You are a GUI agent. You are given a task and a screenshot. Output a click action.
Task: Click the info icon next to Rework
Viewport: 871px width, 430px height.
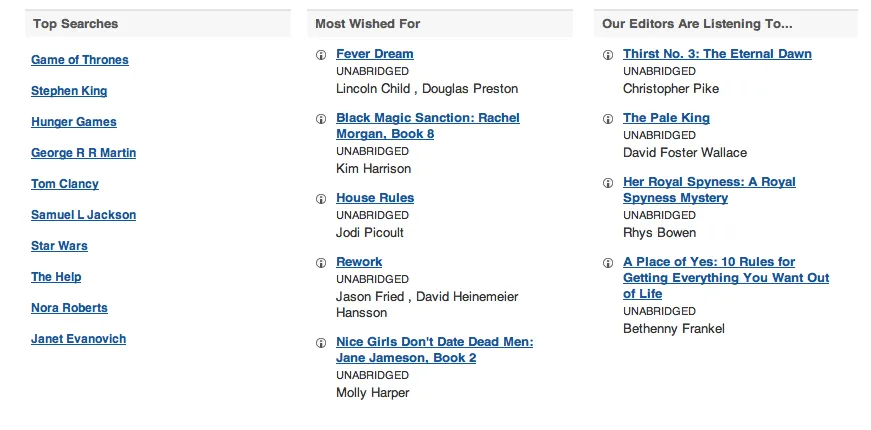pyautogui.click(x=321, y=263)
